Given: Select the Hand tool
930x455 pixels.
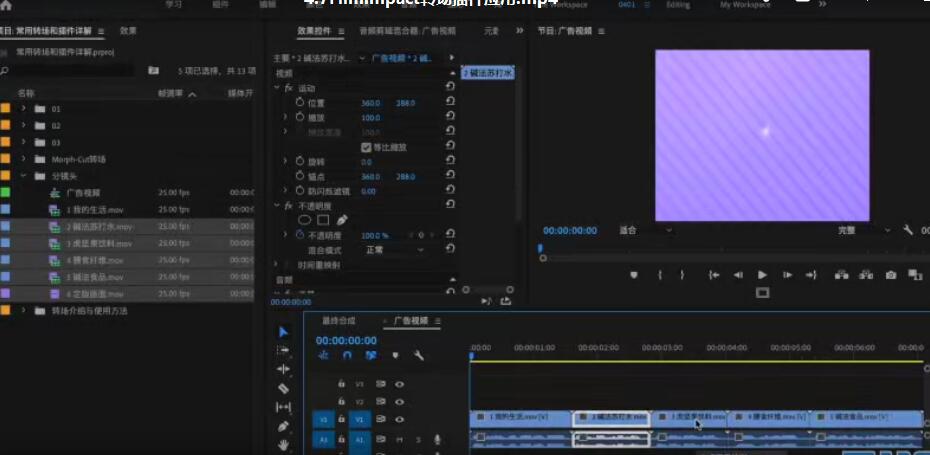Looking at the screenshot, I should pos(283,444).
